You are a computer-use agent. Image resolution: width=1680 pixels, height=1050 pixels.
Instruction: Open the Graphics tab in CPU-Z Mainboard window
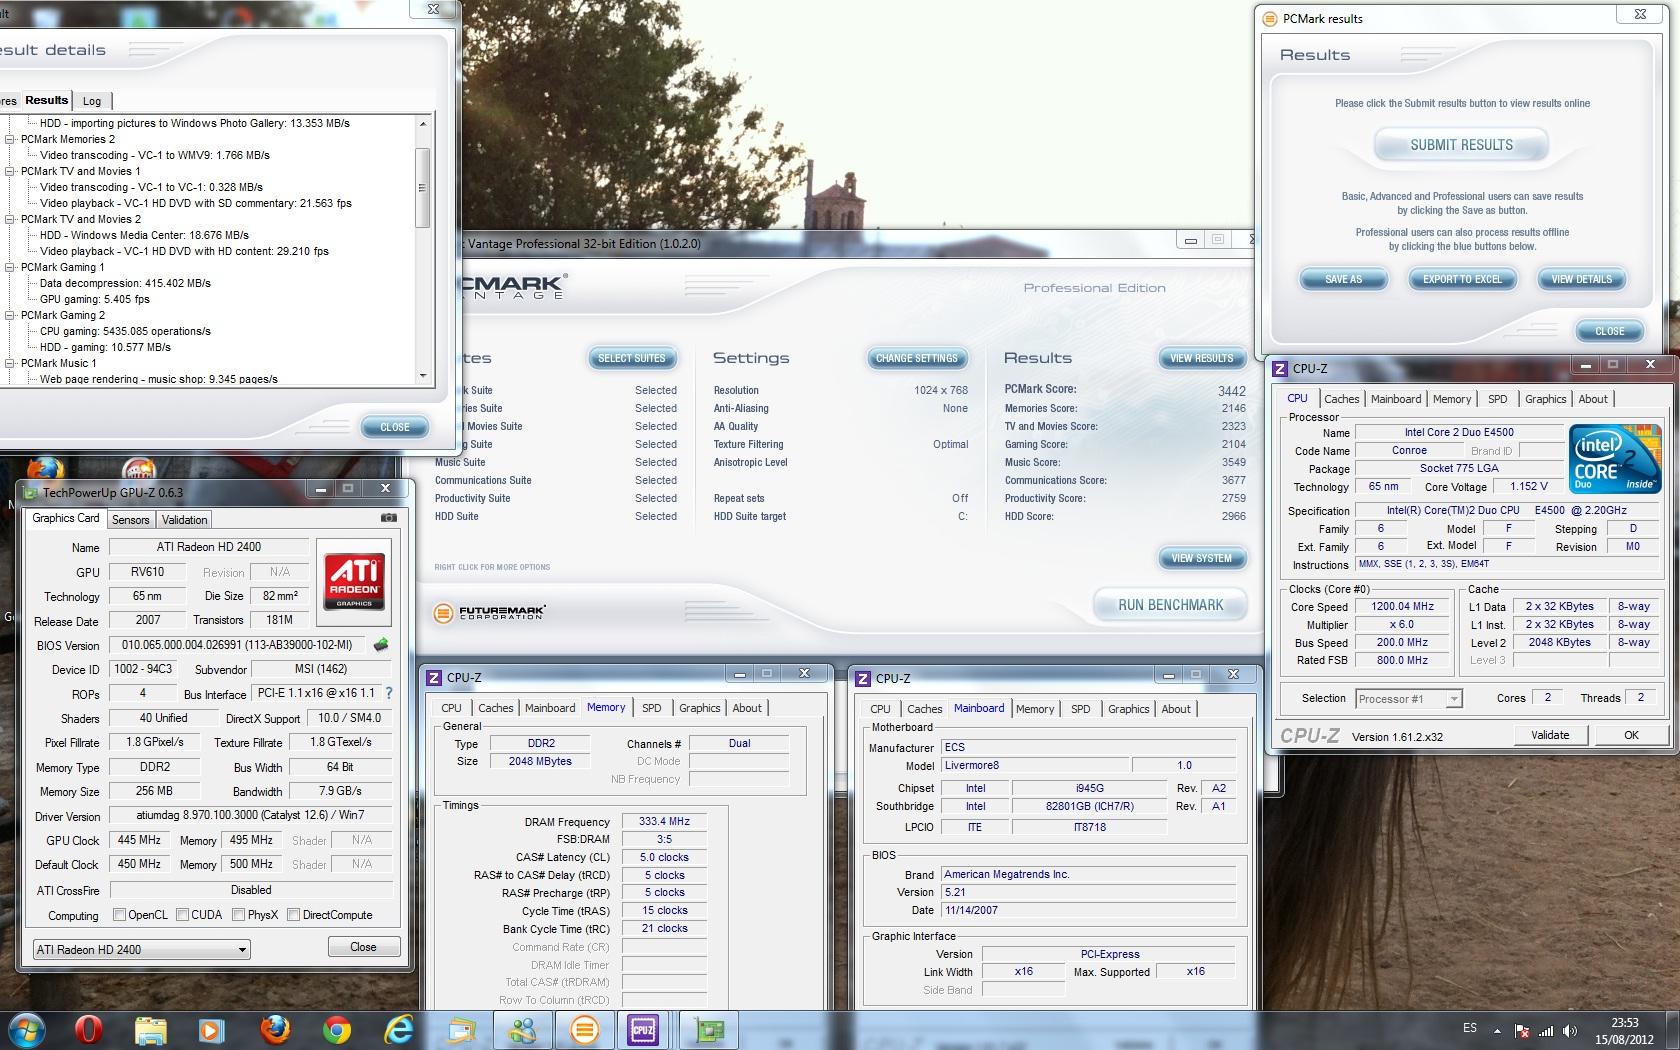(x=1128, y=709)
